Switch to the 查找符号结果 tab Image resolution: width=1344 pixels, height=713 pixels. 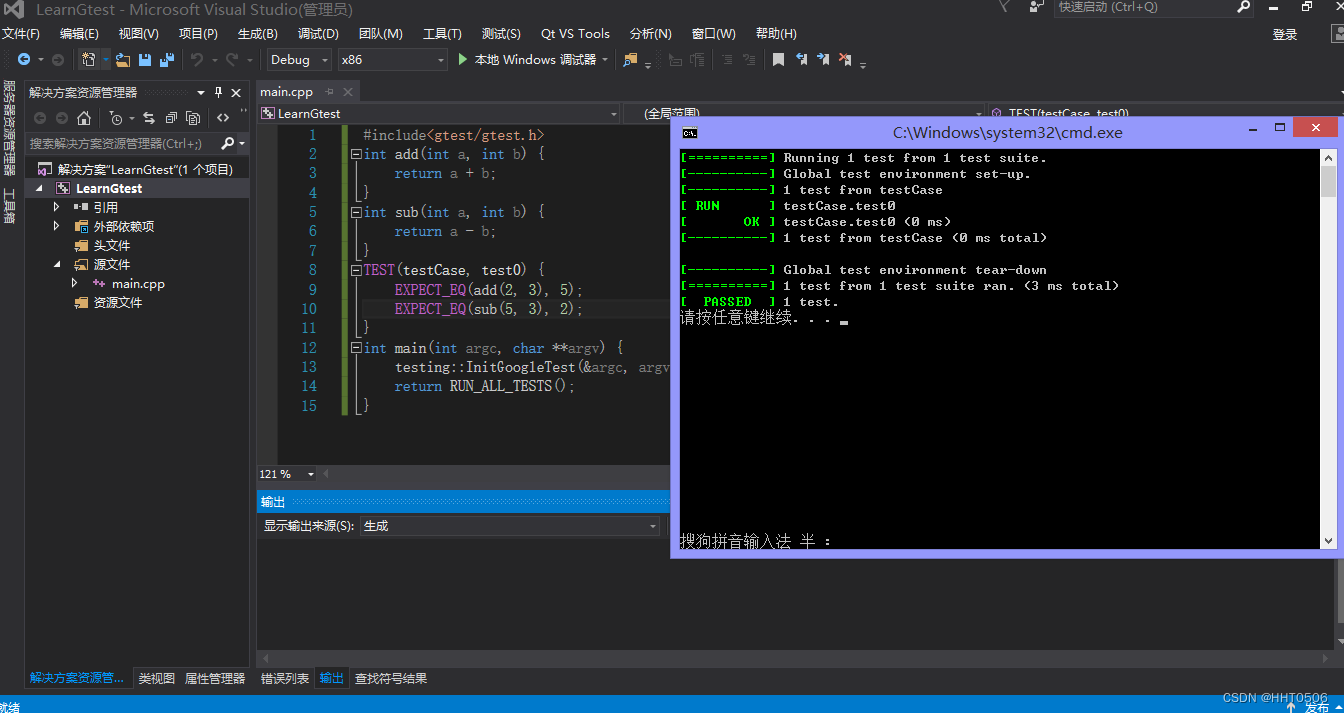(391, 678)
